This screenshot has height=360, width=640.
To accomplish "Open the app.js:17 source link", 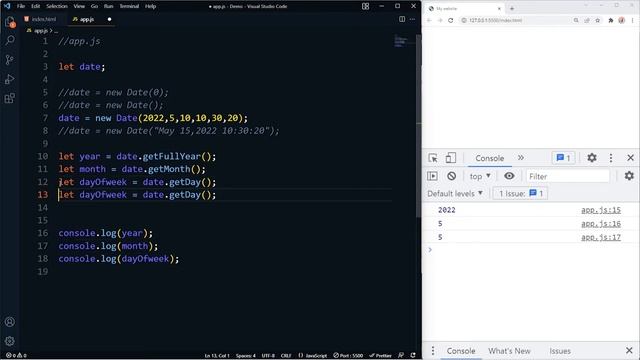I will (601, 237).
